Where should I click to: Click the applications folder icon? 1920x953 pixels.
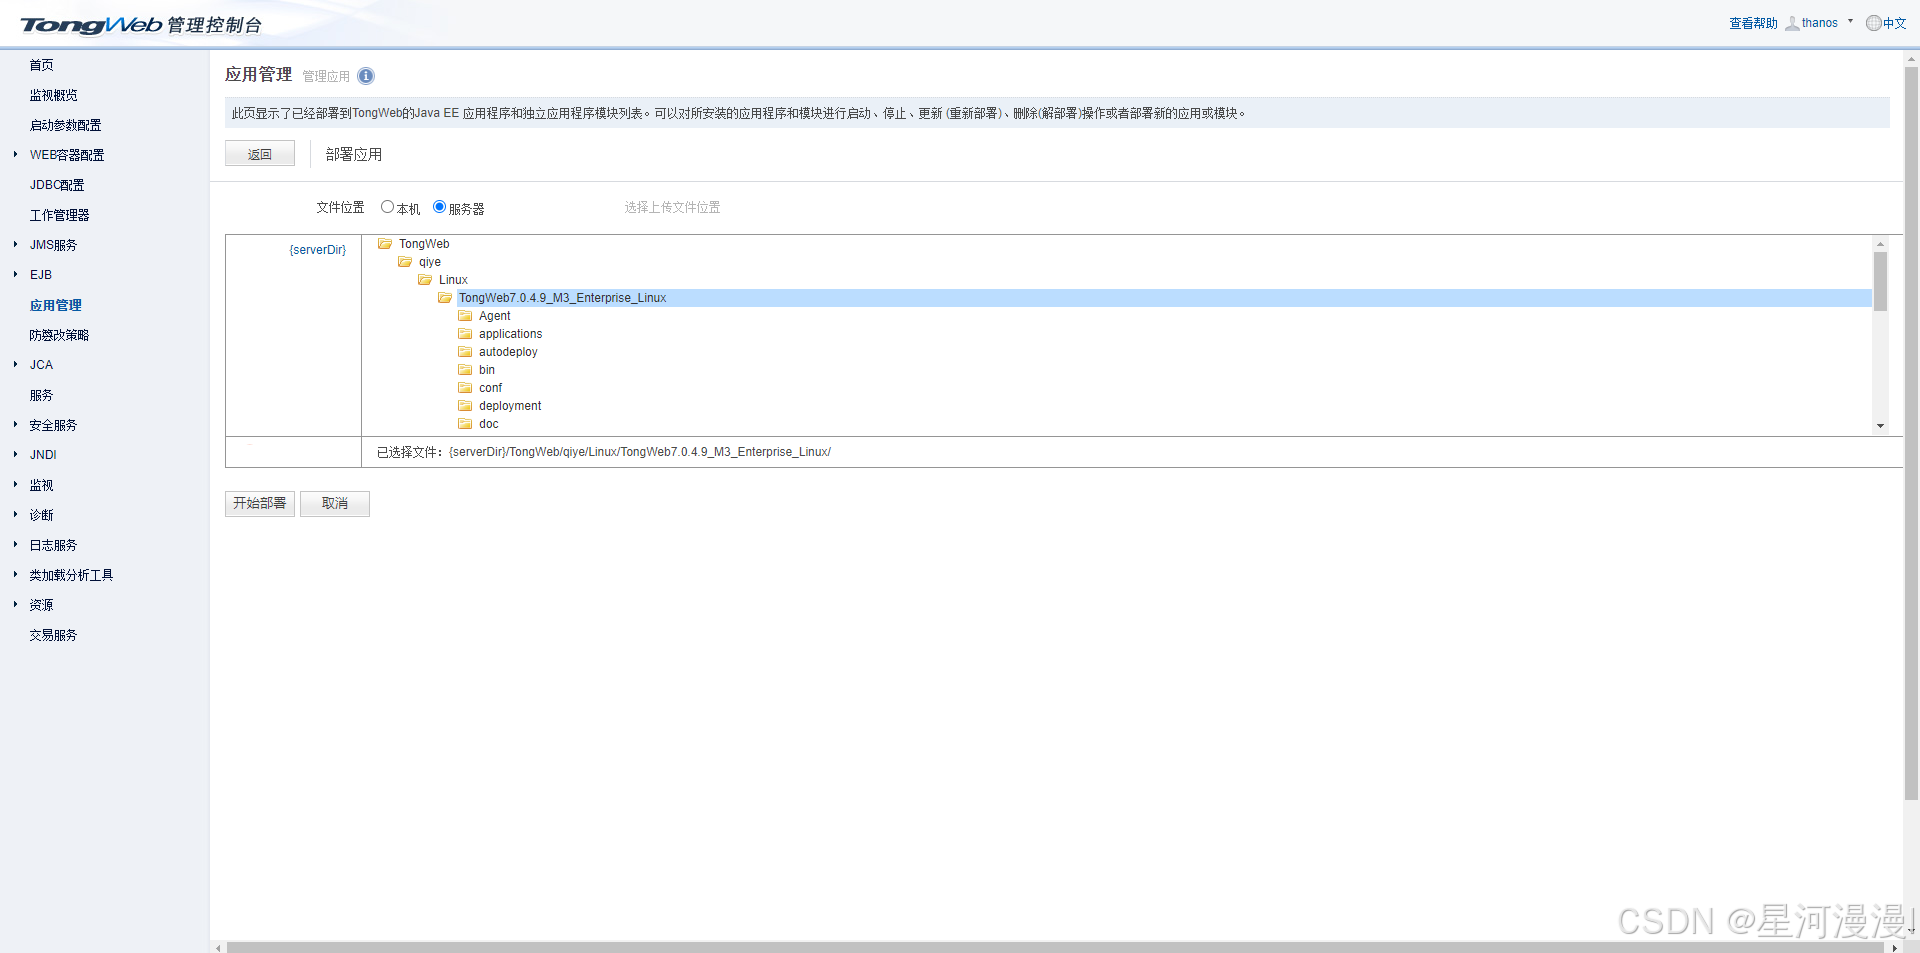click(x=465, y=334)
